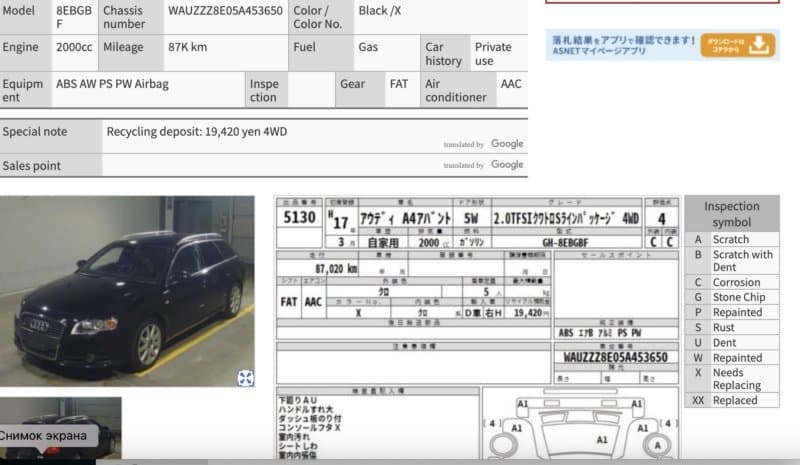Select the Recycling deposit special note text
The width and height of the screenshot is (800, 465).
coord(196,132)
